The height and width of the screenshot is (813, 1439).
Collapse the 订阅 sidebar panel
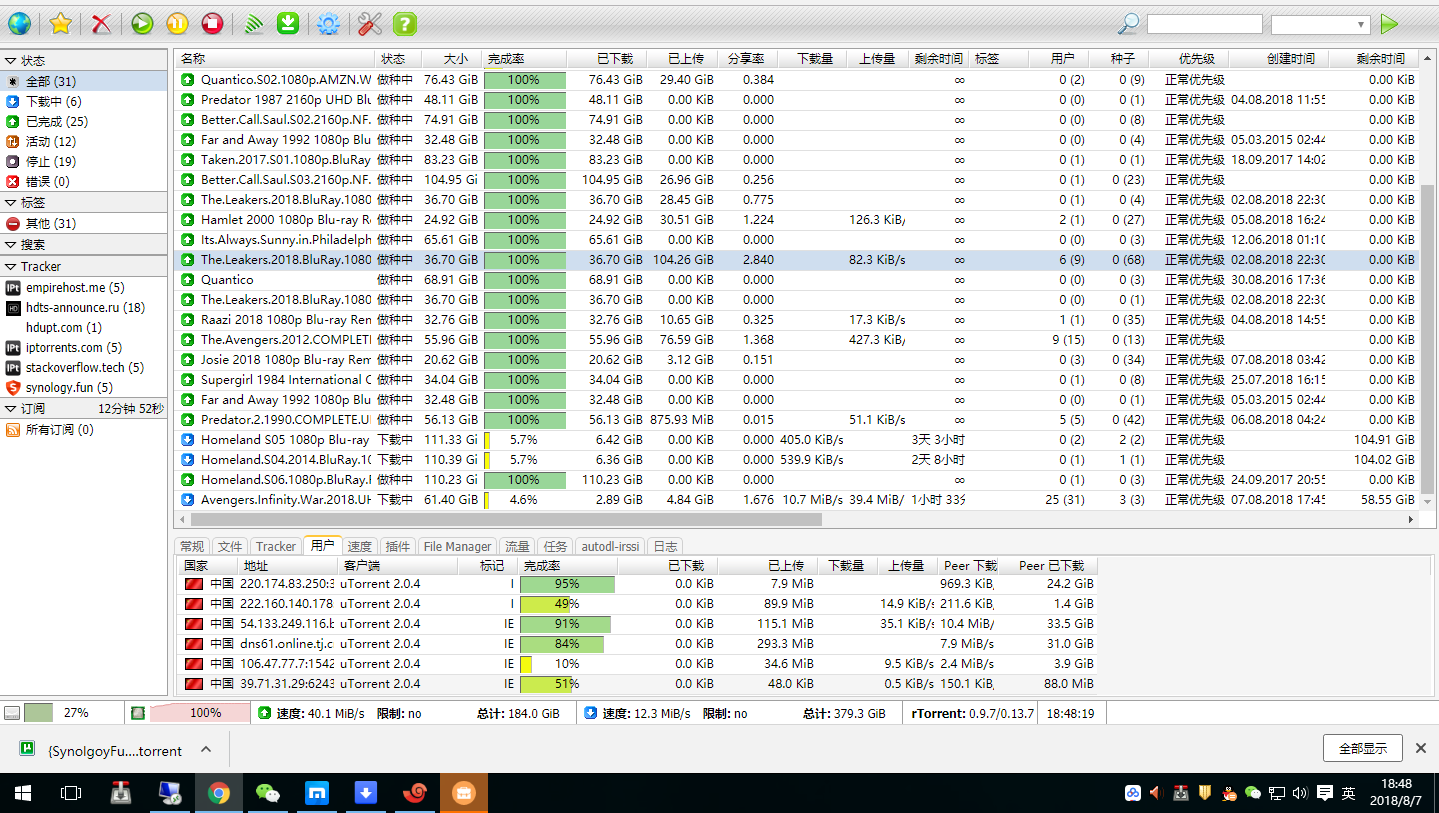[84, 408]
